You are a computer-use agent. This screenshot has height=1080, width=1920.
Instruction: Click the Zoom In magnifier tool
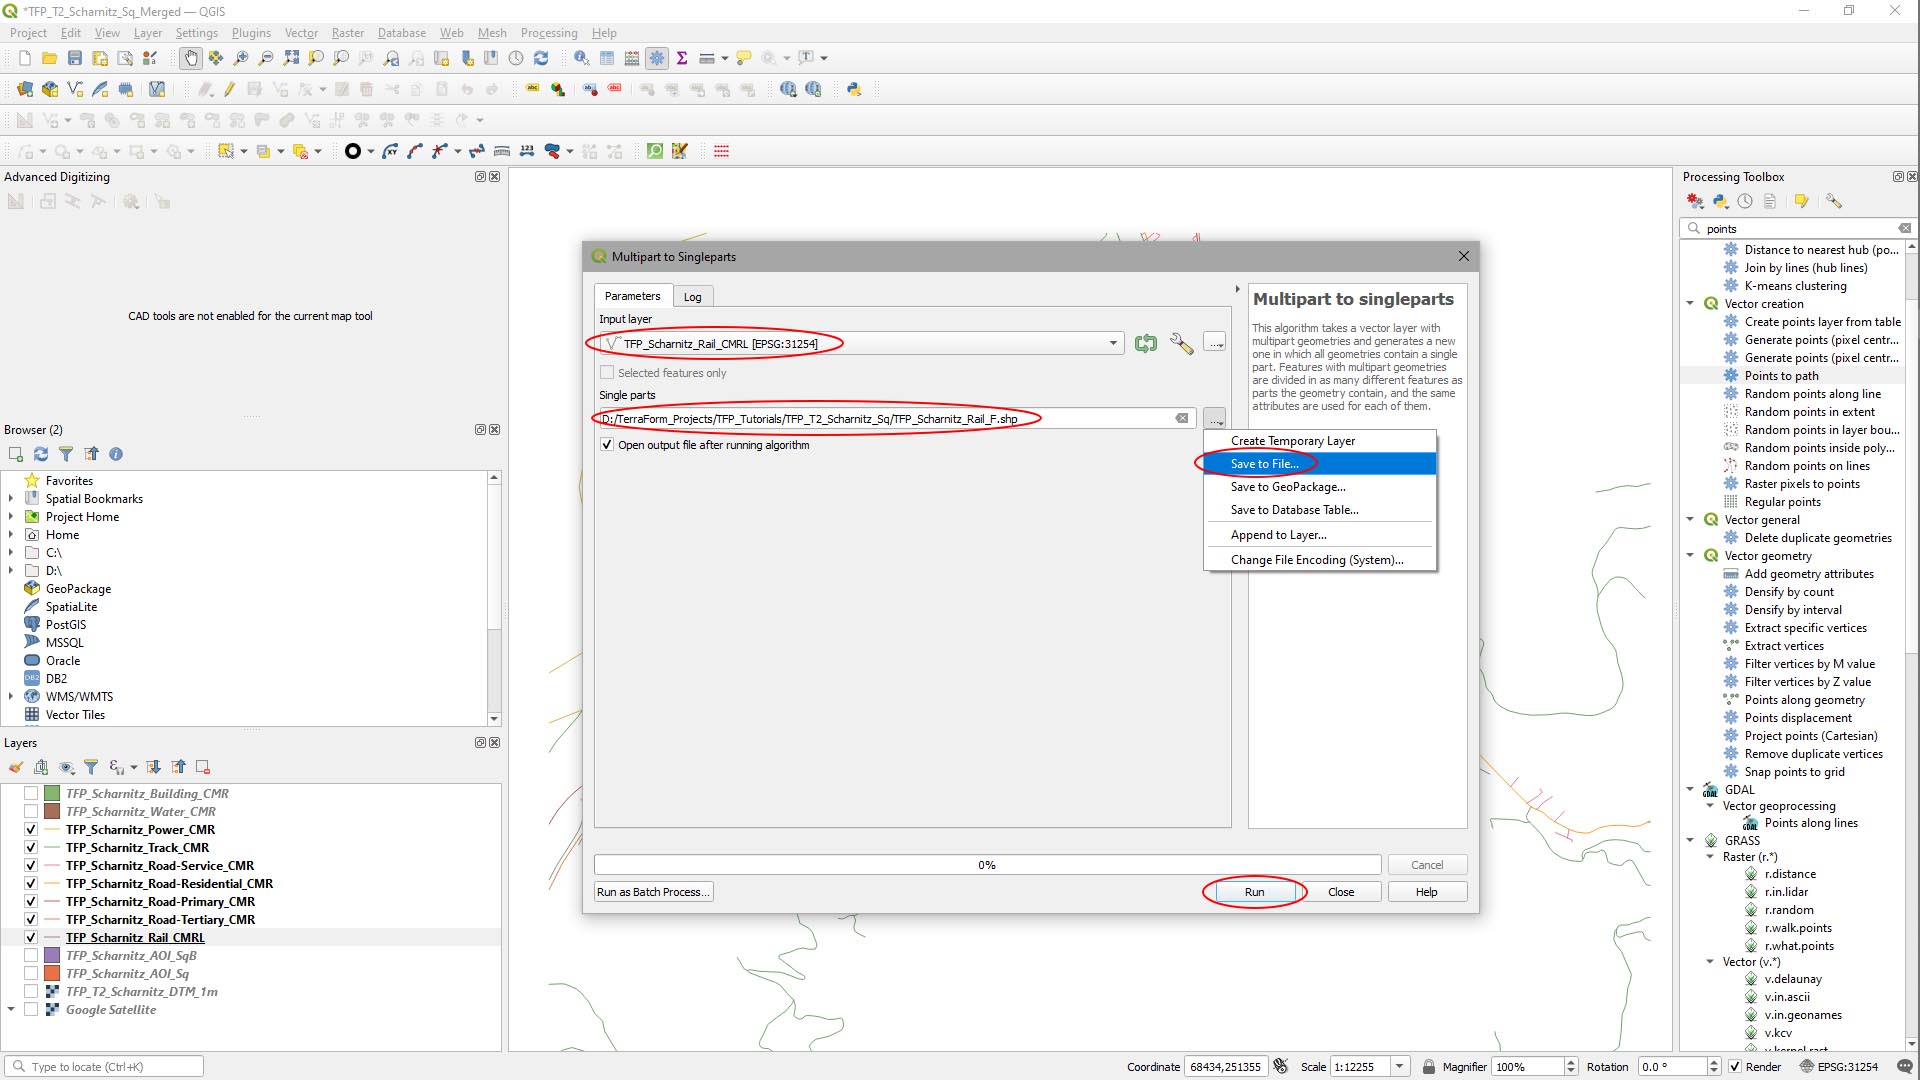click(241, 58)
